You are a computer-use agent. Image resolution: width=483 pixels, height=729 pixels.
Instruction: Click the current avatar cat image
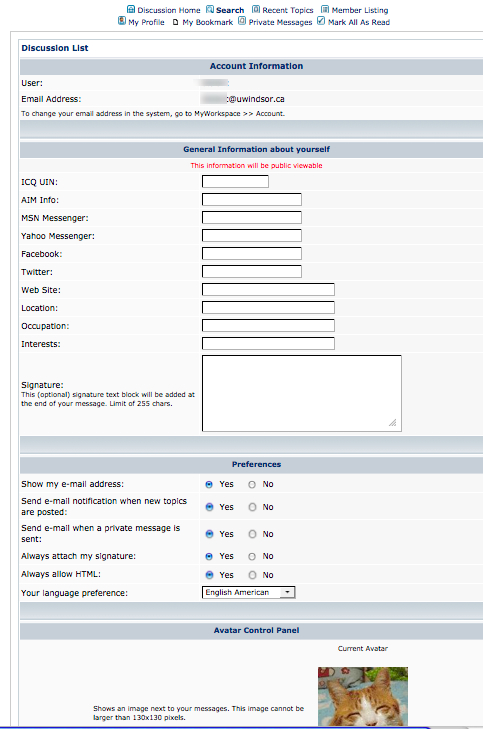pyautogui.click(x=363, y=696)
